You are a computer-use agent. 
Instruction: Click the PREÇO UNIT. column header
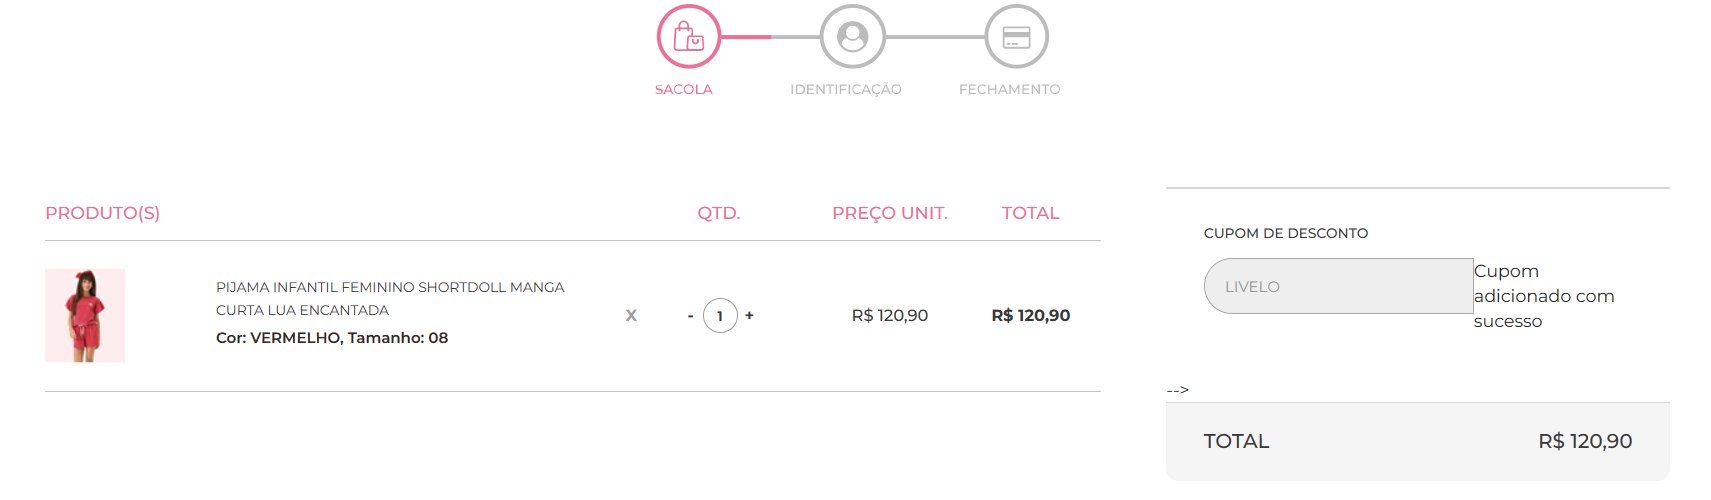click(890, 213)
